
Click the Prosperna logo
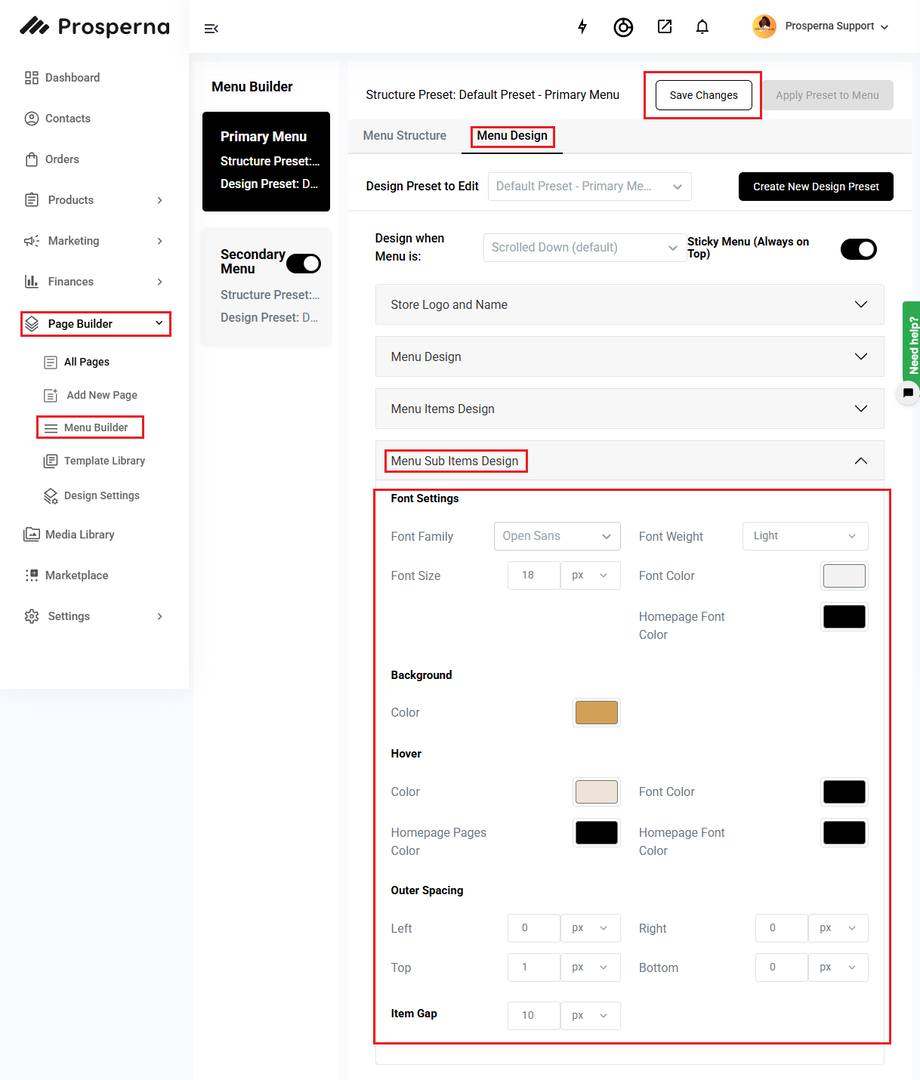pyautogui.click(x=94, y=27)
